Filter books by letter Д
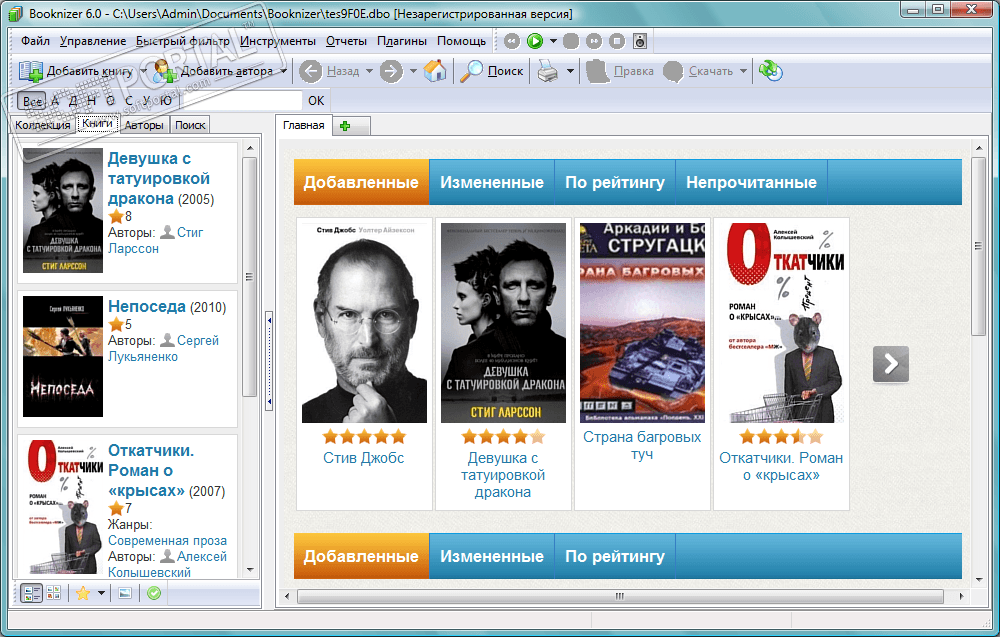Image resolution: width=1000 pixels, height=637 pixels. coord(73,101)
